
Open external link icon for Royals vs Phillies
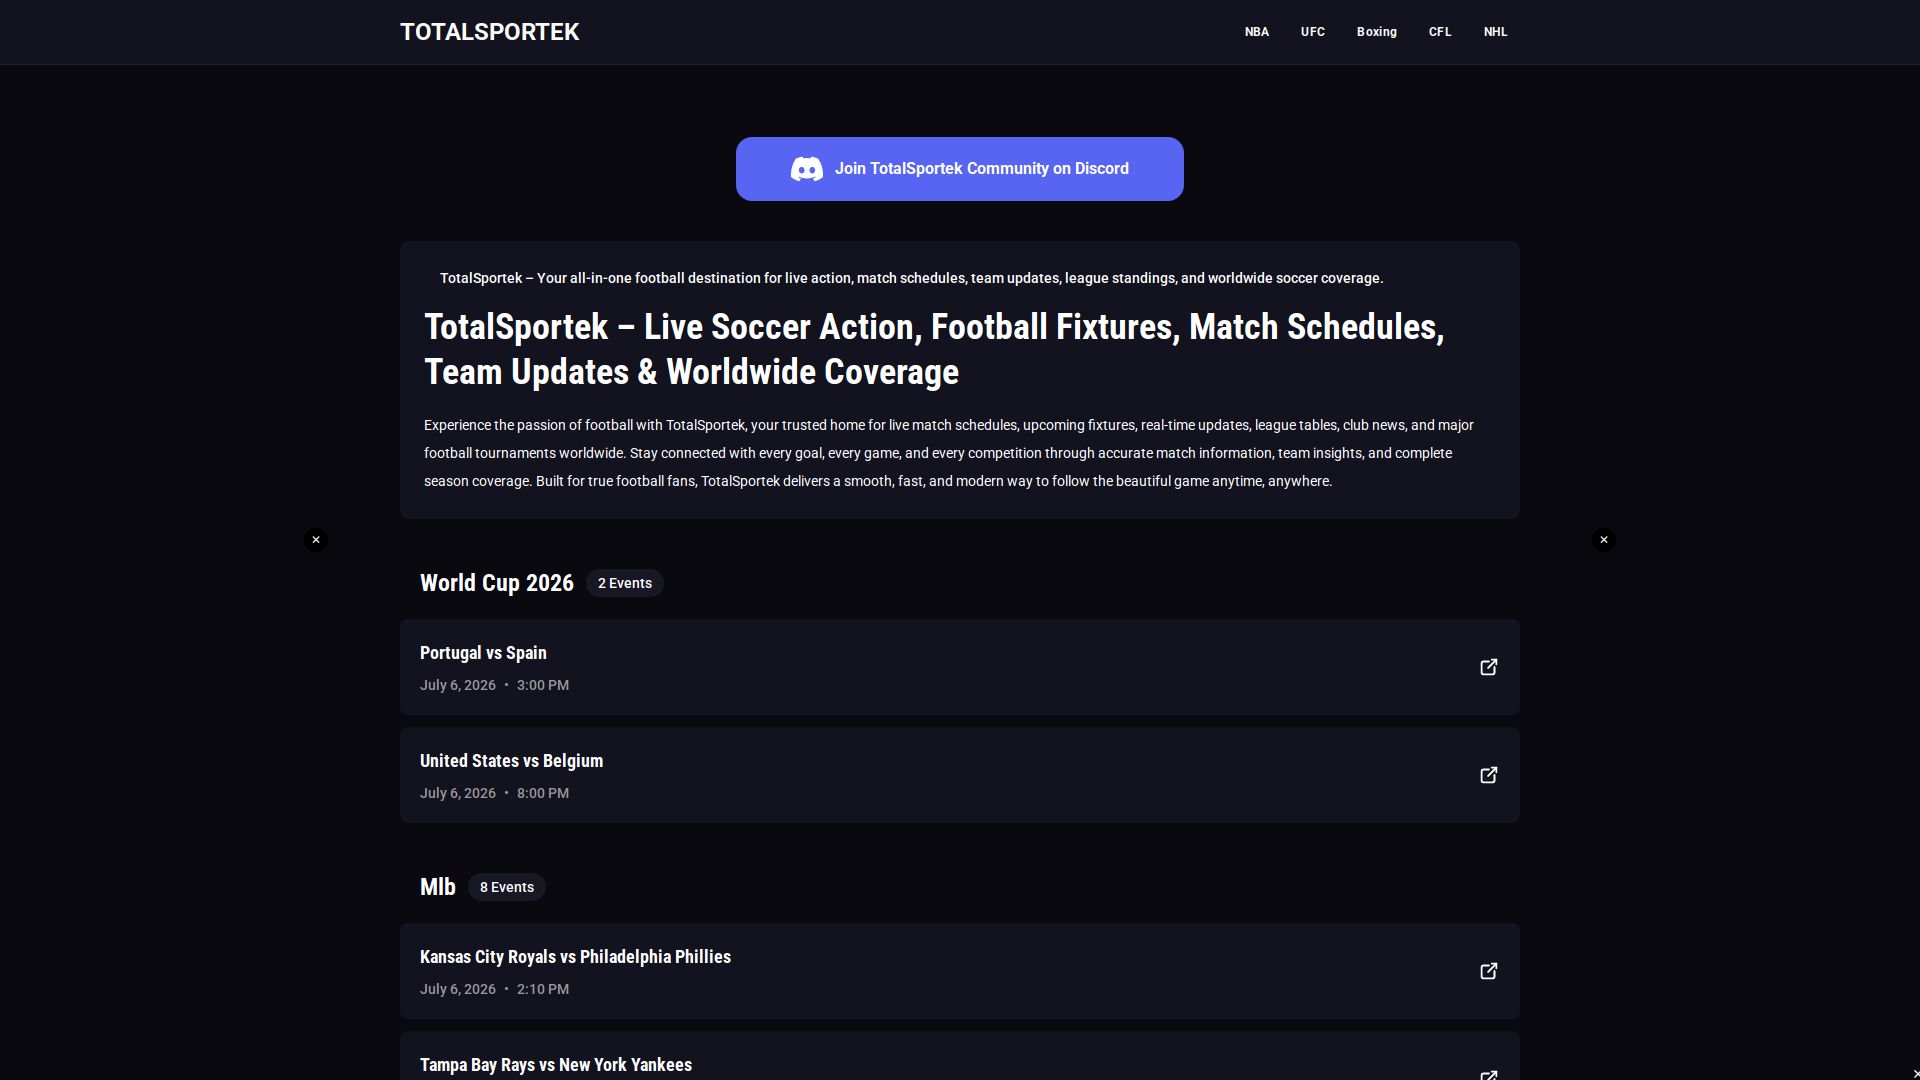1488,971
